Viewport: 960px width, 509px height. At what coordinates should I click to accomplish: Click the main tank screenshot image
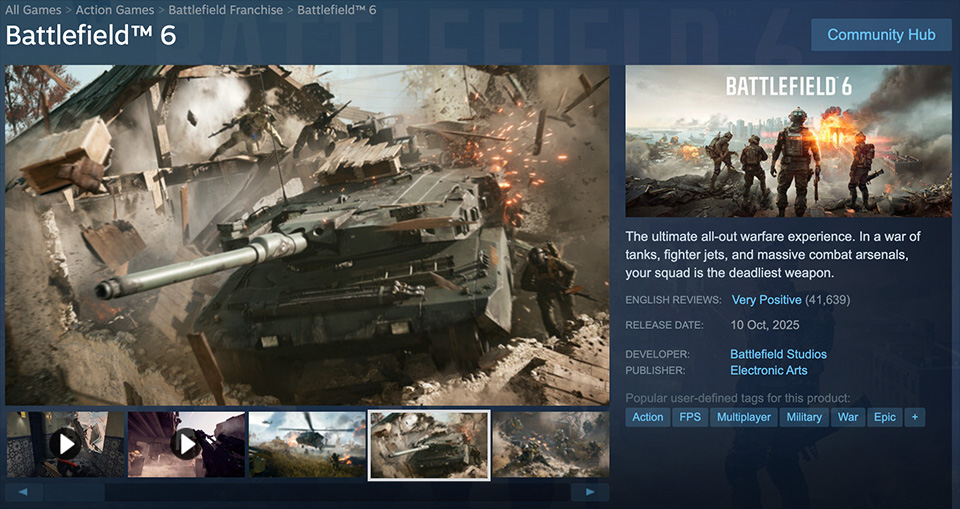tap(307, 235)
